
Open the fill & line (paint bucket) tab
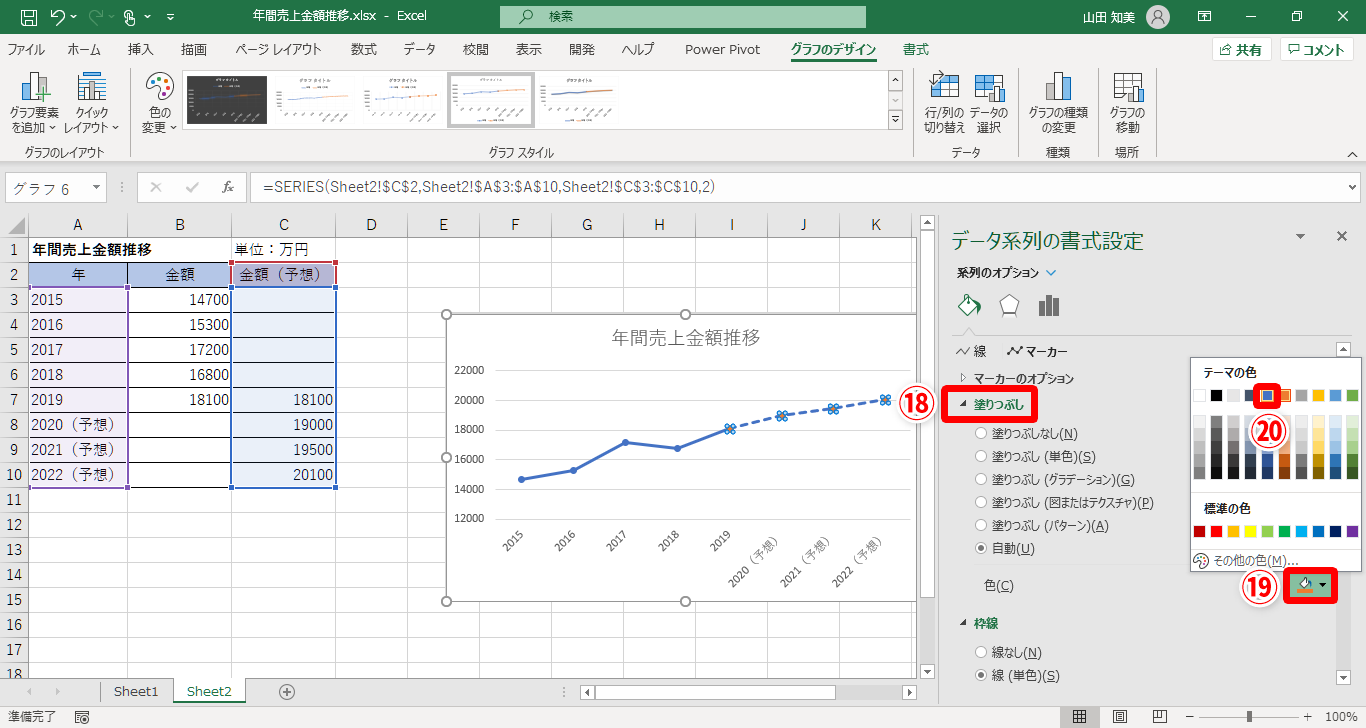coord(969,305)
